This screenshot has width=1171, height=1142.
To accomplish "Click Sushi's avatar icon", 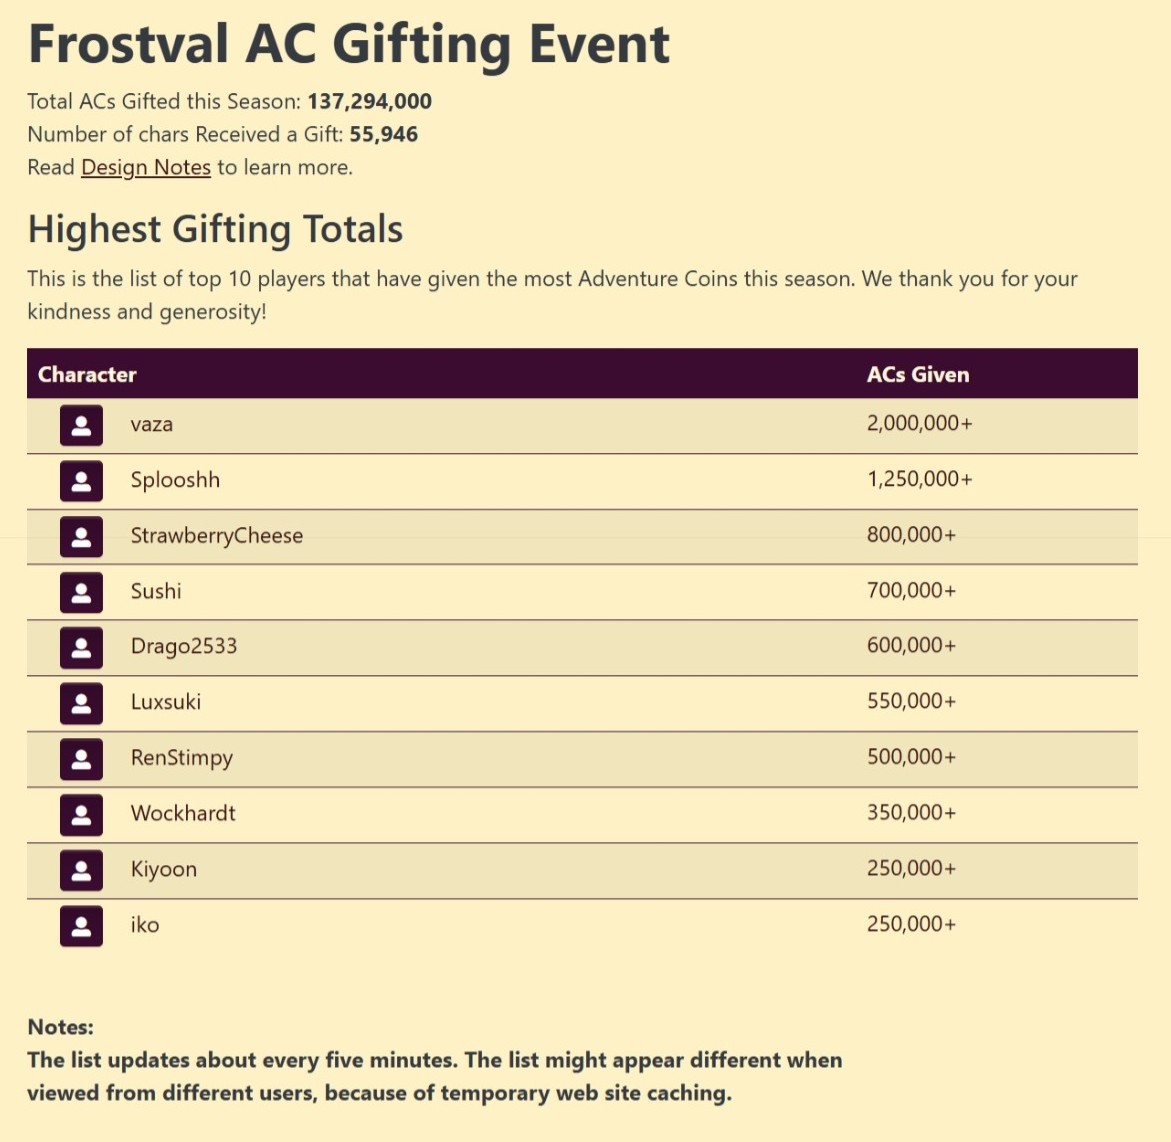I will tap(82, 592).
